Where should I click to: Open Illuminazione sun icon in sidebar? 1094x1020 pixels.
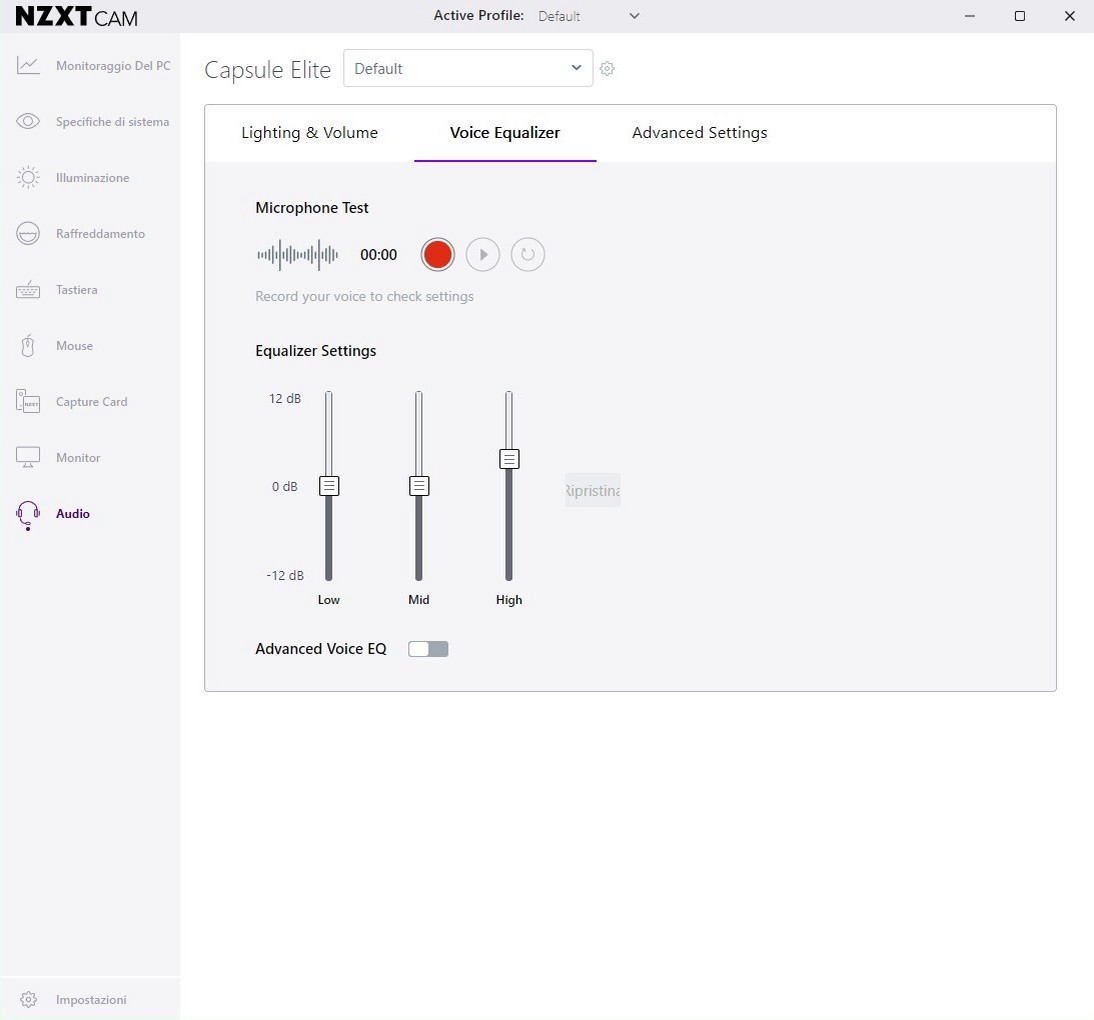[28, 178]
